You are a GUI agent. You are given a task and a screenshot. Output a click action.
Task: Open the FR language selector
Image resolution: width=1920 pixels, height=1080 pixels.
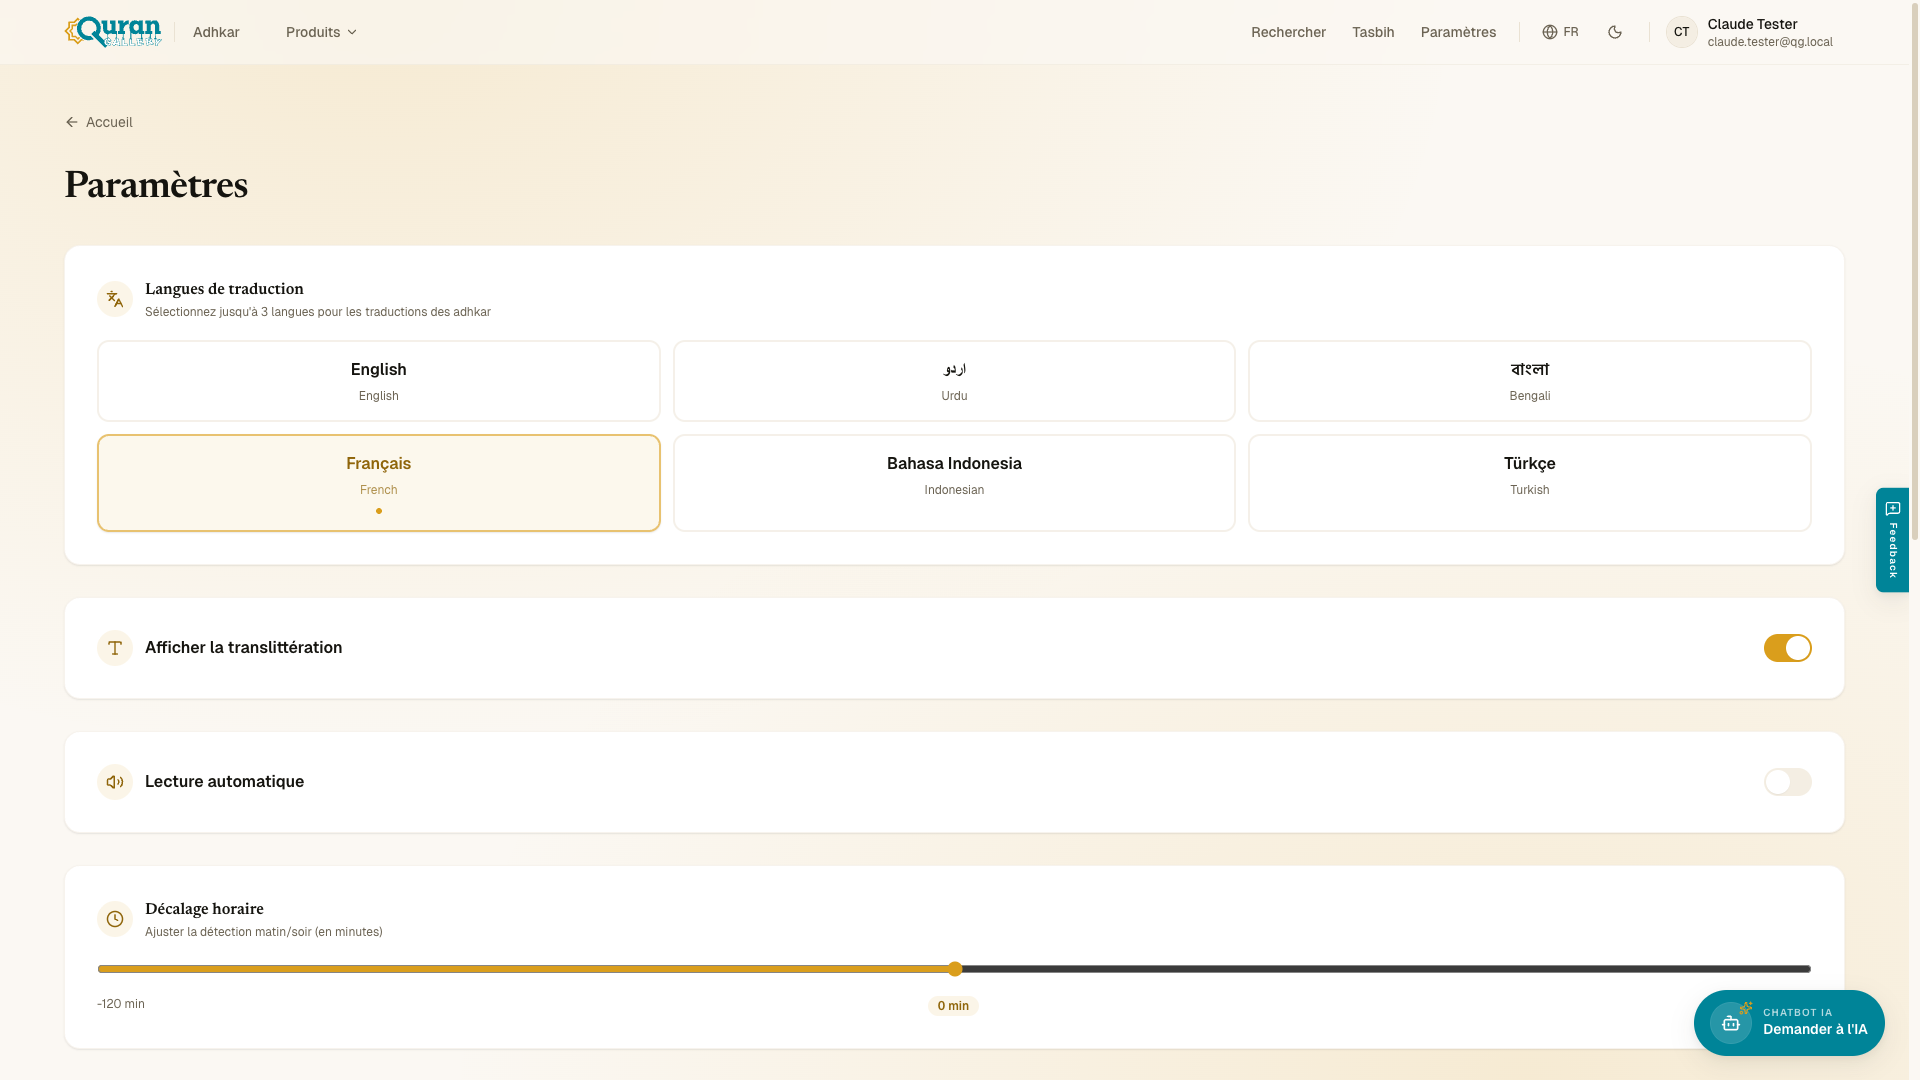point(1560,32)
